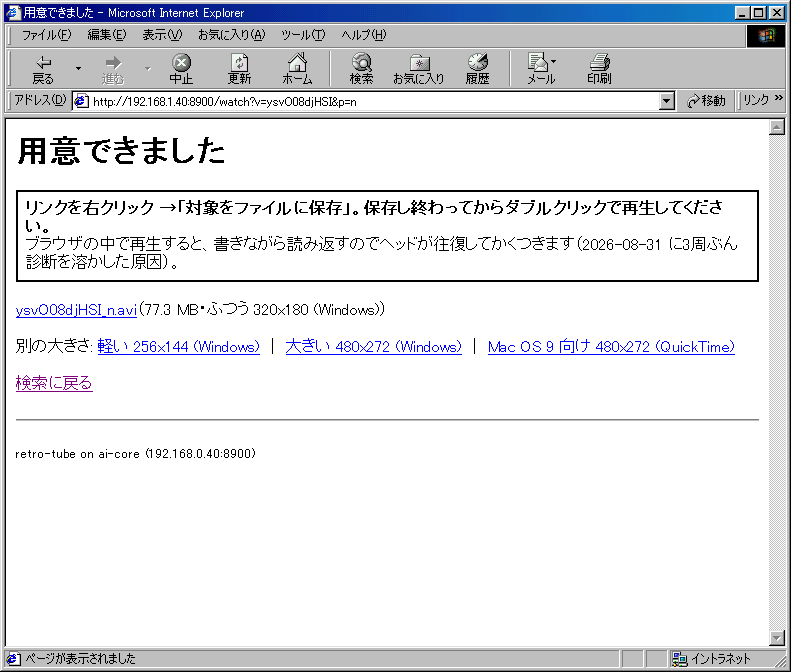Click the 移動 go button
This screenshot has height=672, width=791.
pyautogui.click(x=706, y=101)
